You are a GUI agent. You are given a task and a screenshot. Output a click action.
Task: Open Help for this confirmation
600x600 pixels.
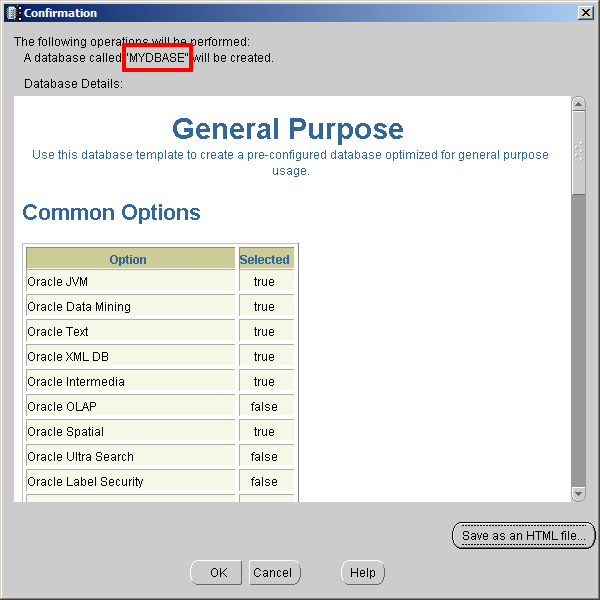click(363, 572)
